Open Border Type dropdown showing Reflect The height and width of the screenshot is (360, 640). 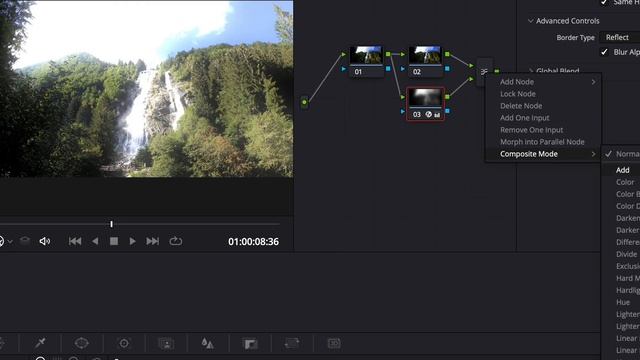coord(620,37)
